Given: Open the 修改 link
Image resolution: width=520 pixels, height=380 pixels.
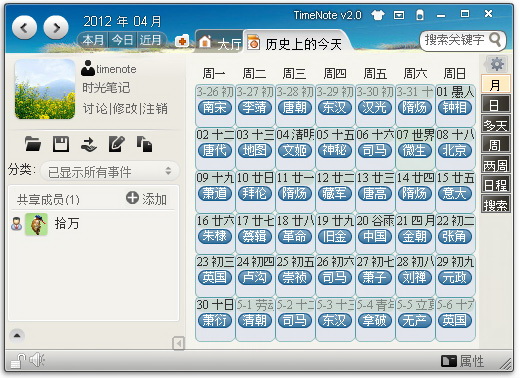Looking at the screenshot, I should coord(125,109).
